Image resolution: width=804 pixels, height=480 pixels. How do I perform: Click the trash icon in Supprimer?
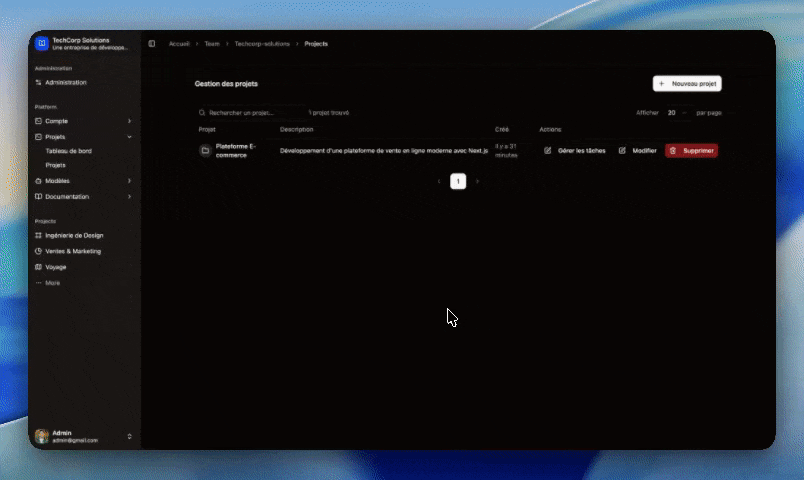pyautogui.click(x=673, y=151)
